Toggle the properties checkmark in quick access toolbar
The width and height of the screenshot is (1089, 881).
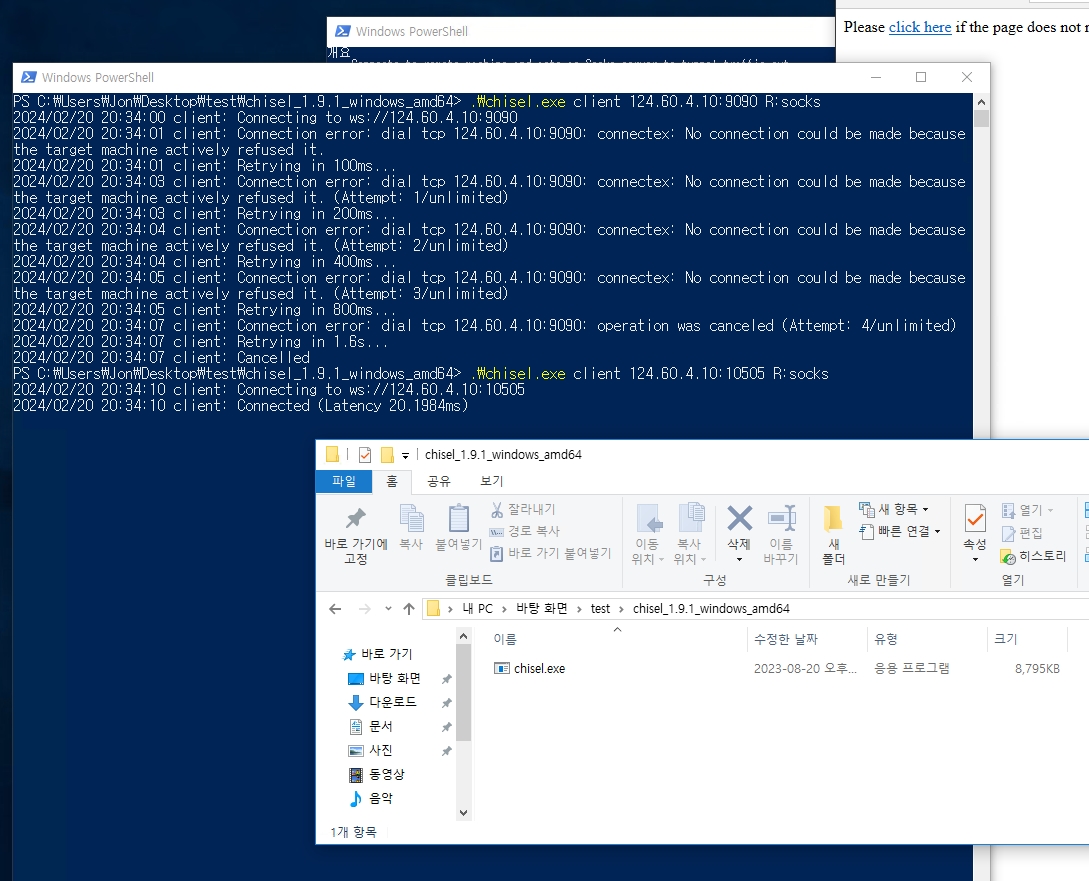pos(364,454)
